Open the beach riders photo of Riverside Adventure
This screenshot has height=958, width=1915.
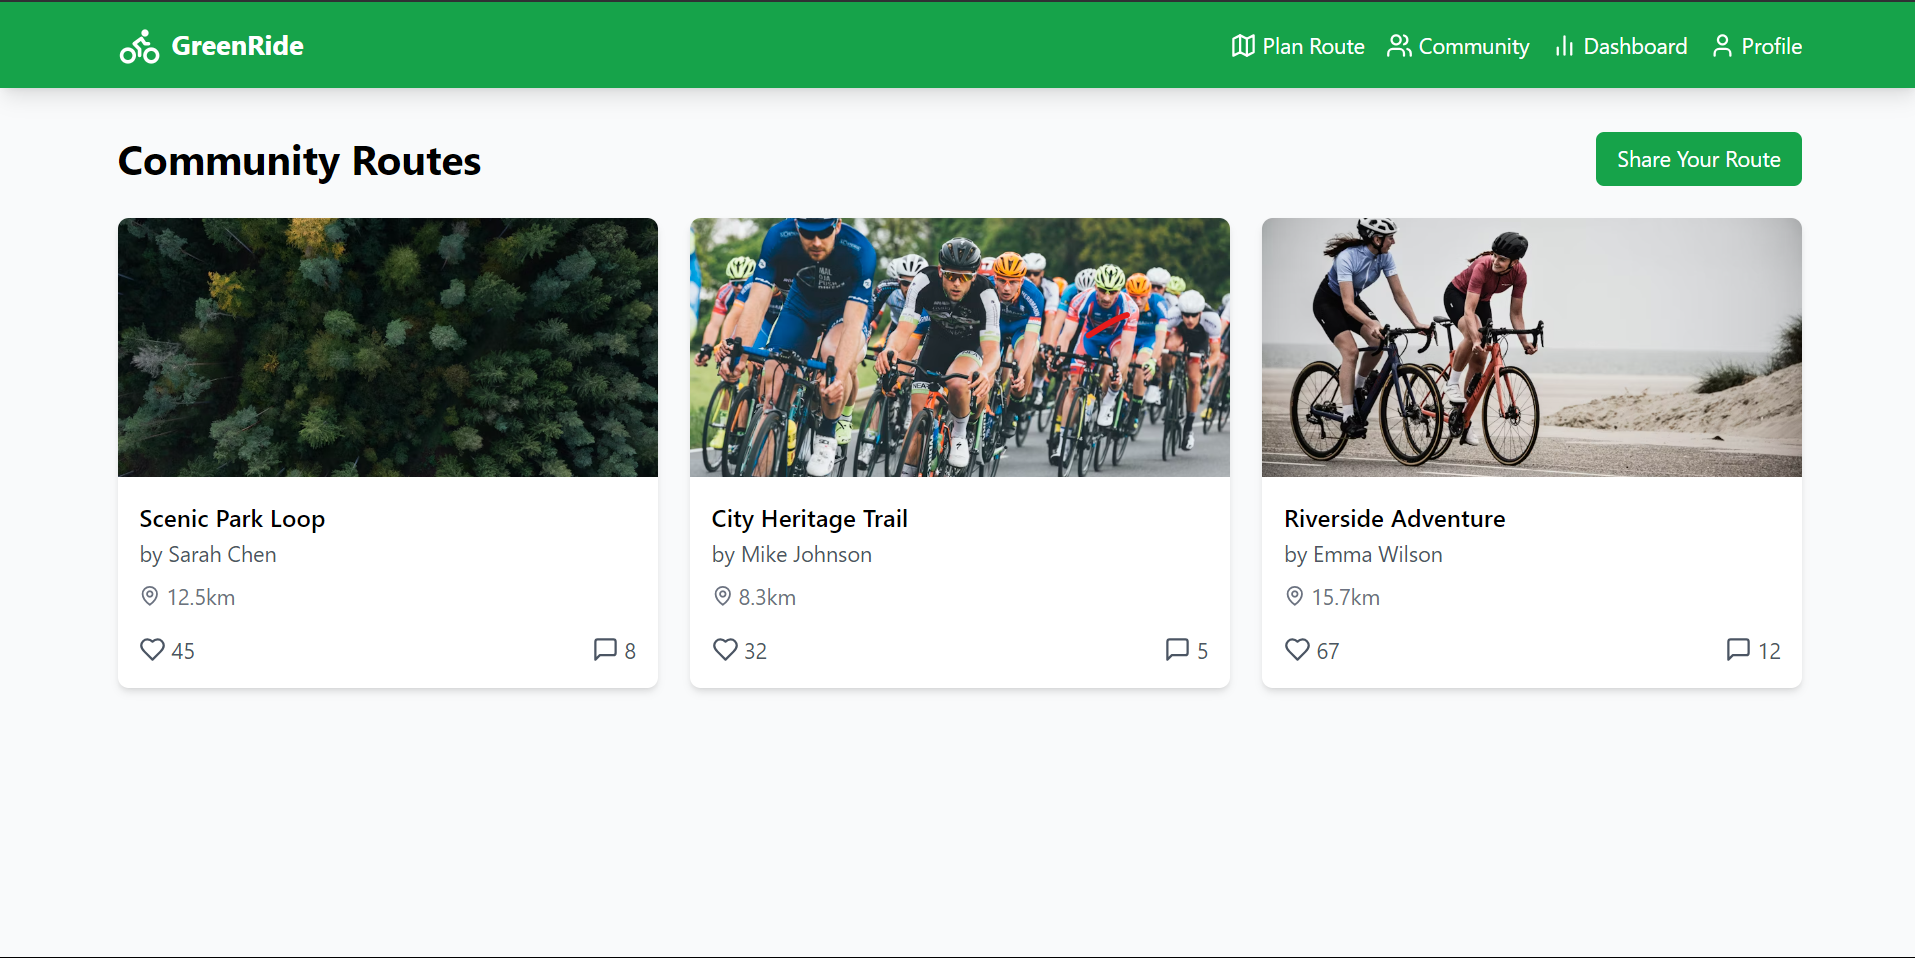coord(1532,348)
